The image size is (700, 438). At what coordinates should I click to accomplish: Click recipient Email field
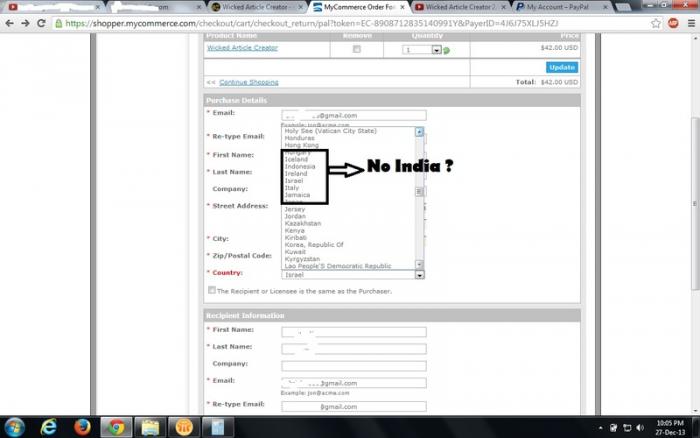[x=354, y=383]
